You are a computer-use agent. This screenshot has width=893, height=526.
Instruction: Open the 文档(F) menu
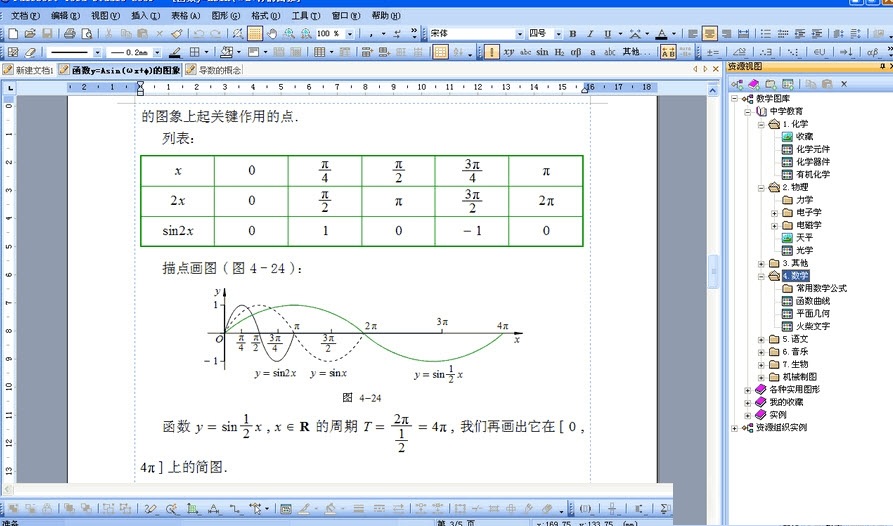25,15
